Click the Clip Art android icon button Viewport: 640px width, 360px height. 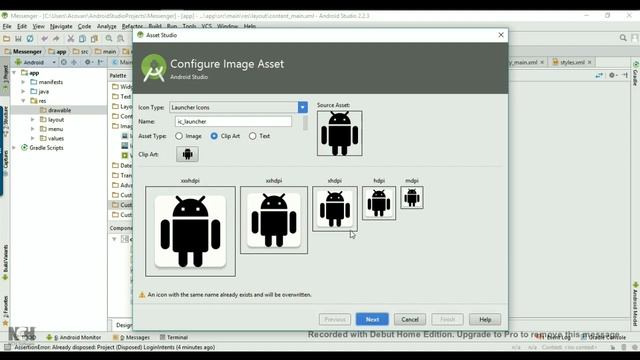pyautogui.click(x=187, y=154)
